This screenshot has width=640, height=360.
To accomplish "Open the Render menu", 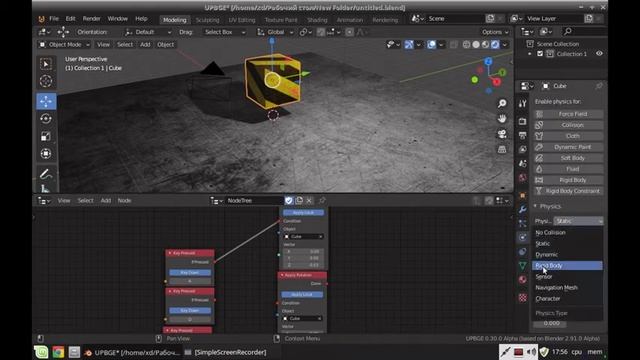I will [x=91, y=19].
